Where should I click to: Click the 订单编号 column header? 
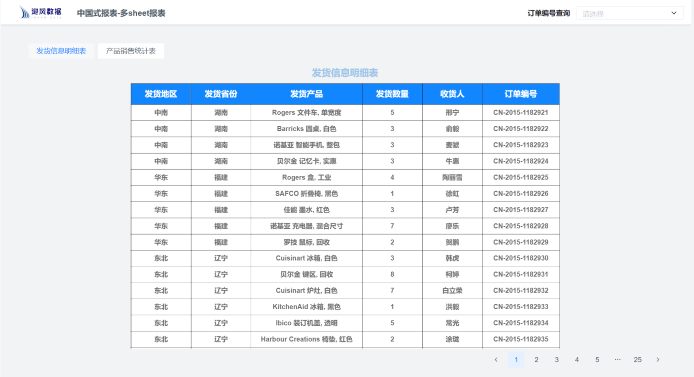[521, 94]
